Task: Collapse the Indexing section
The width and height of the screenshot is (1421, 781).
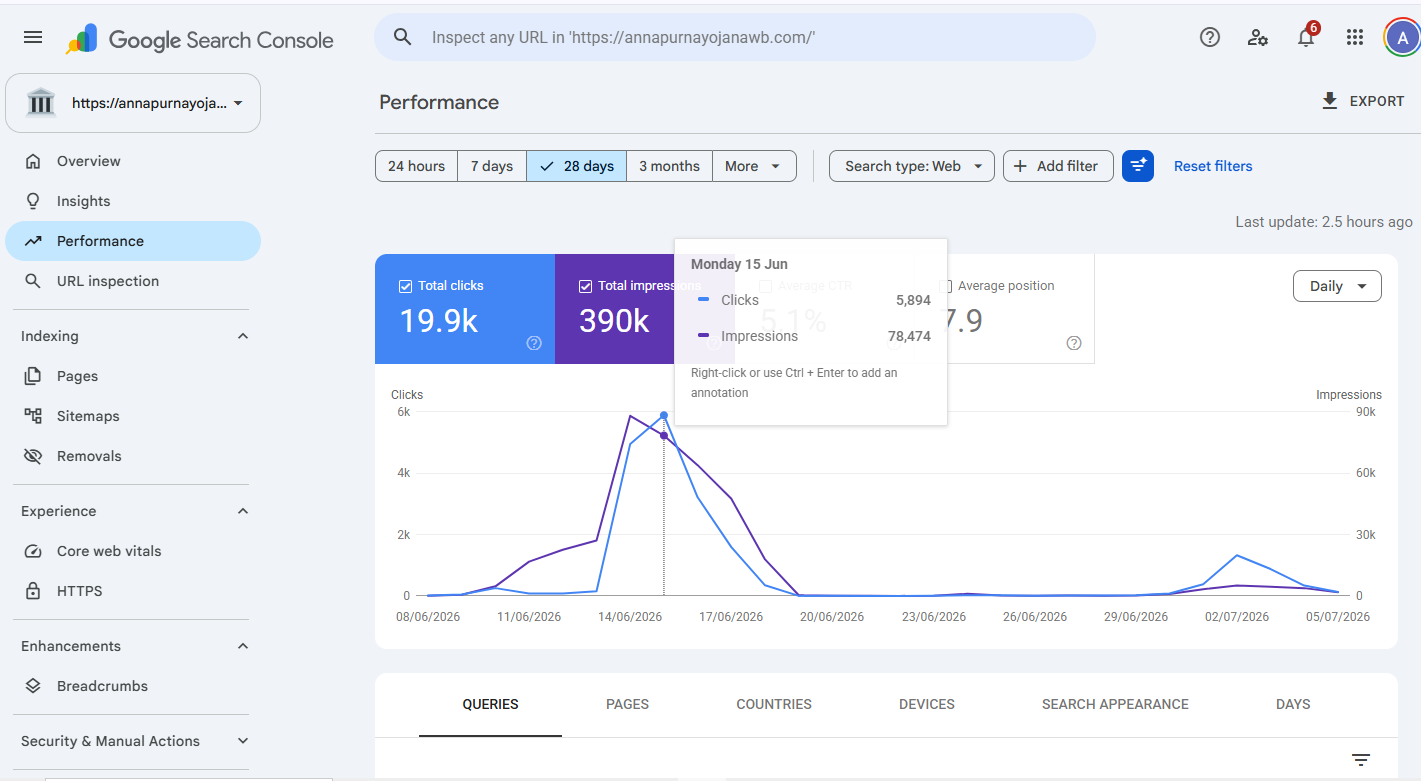Action: [242, 336]
